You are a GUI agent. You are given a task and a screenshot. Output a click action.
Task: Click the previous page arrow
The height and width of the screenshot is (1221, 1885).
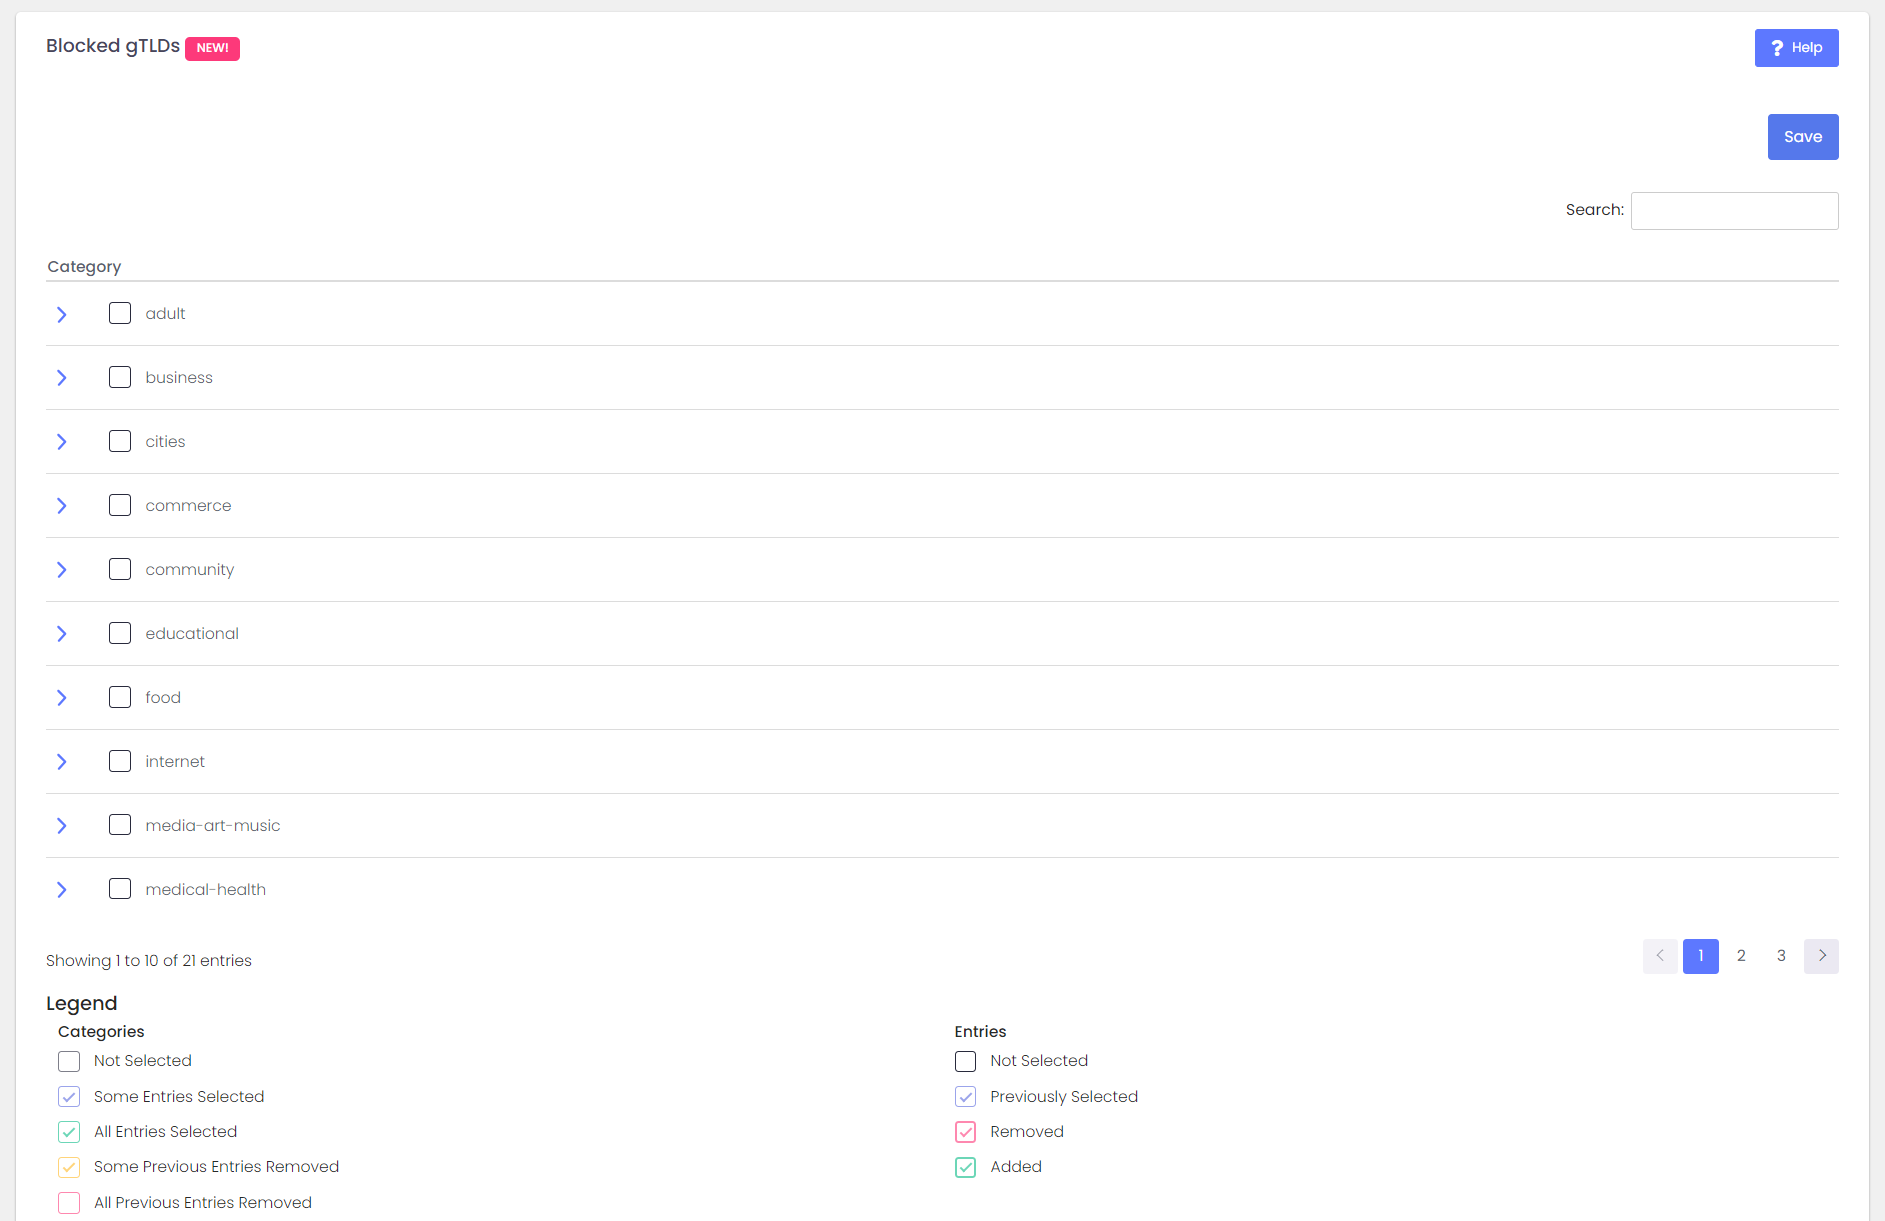(x=1659, y=956)
